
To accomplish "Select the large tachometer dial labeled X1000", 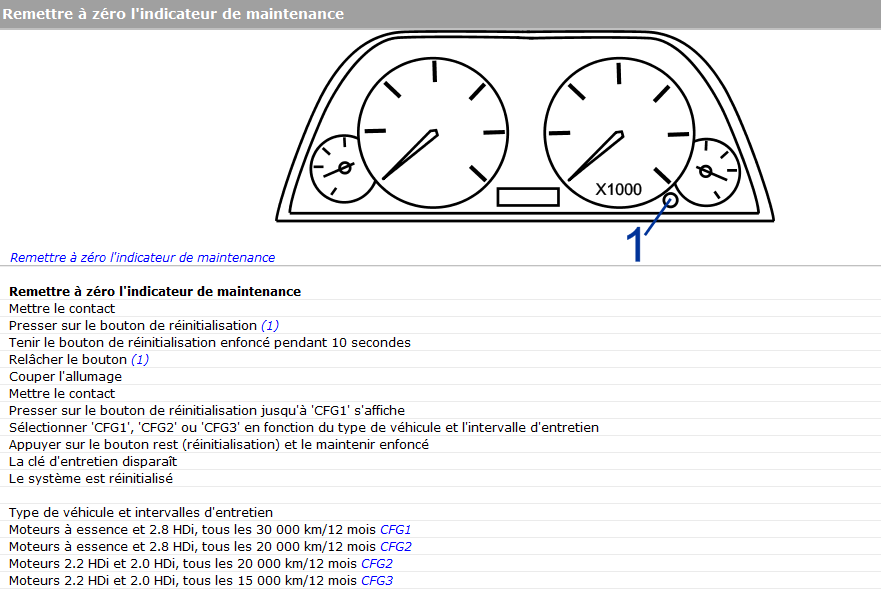I will click(619, 133).
